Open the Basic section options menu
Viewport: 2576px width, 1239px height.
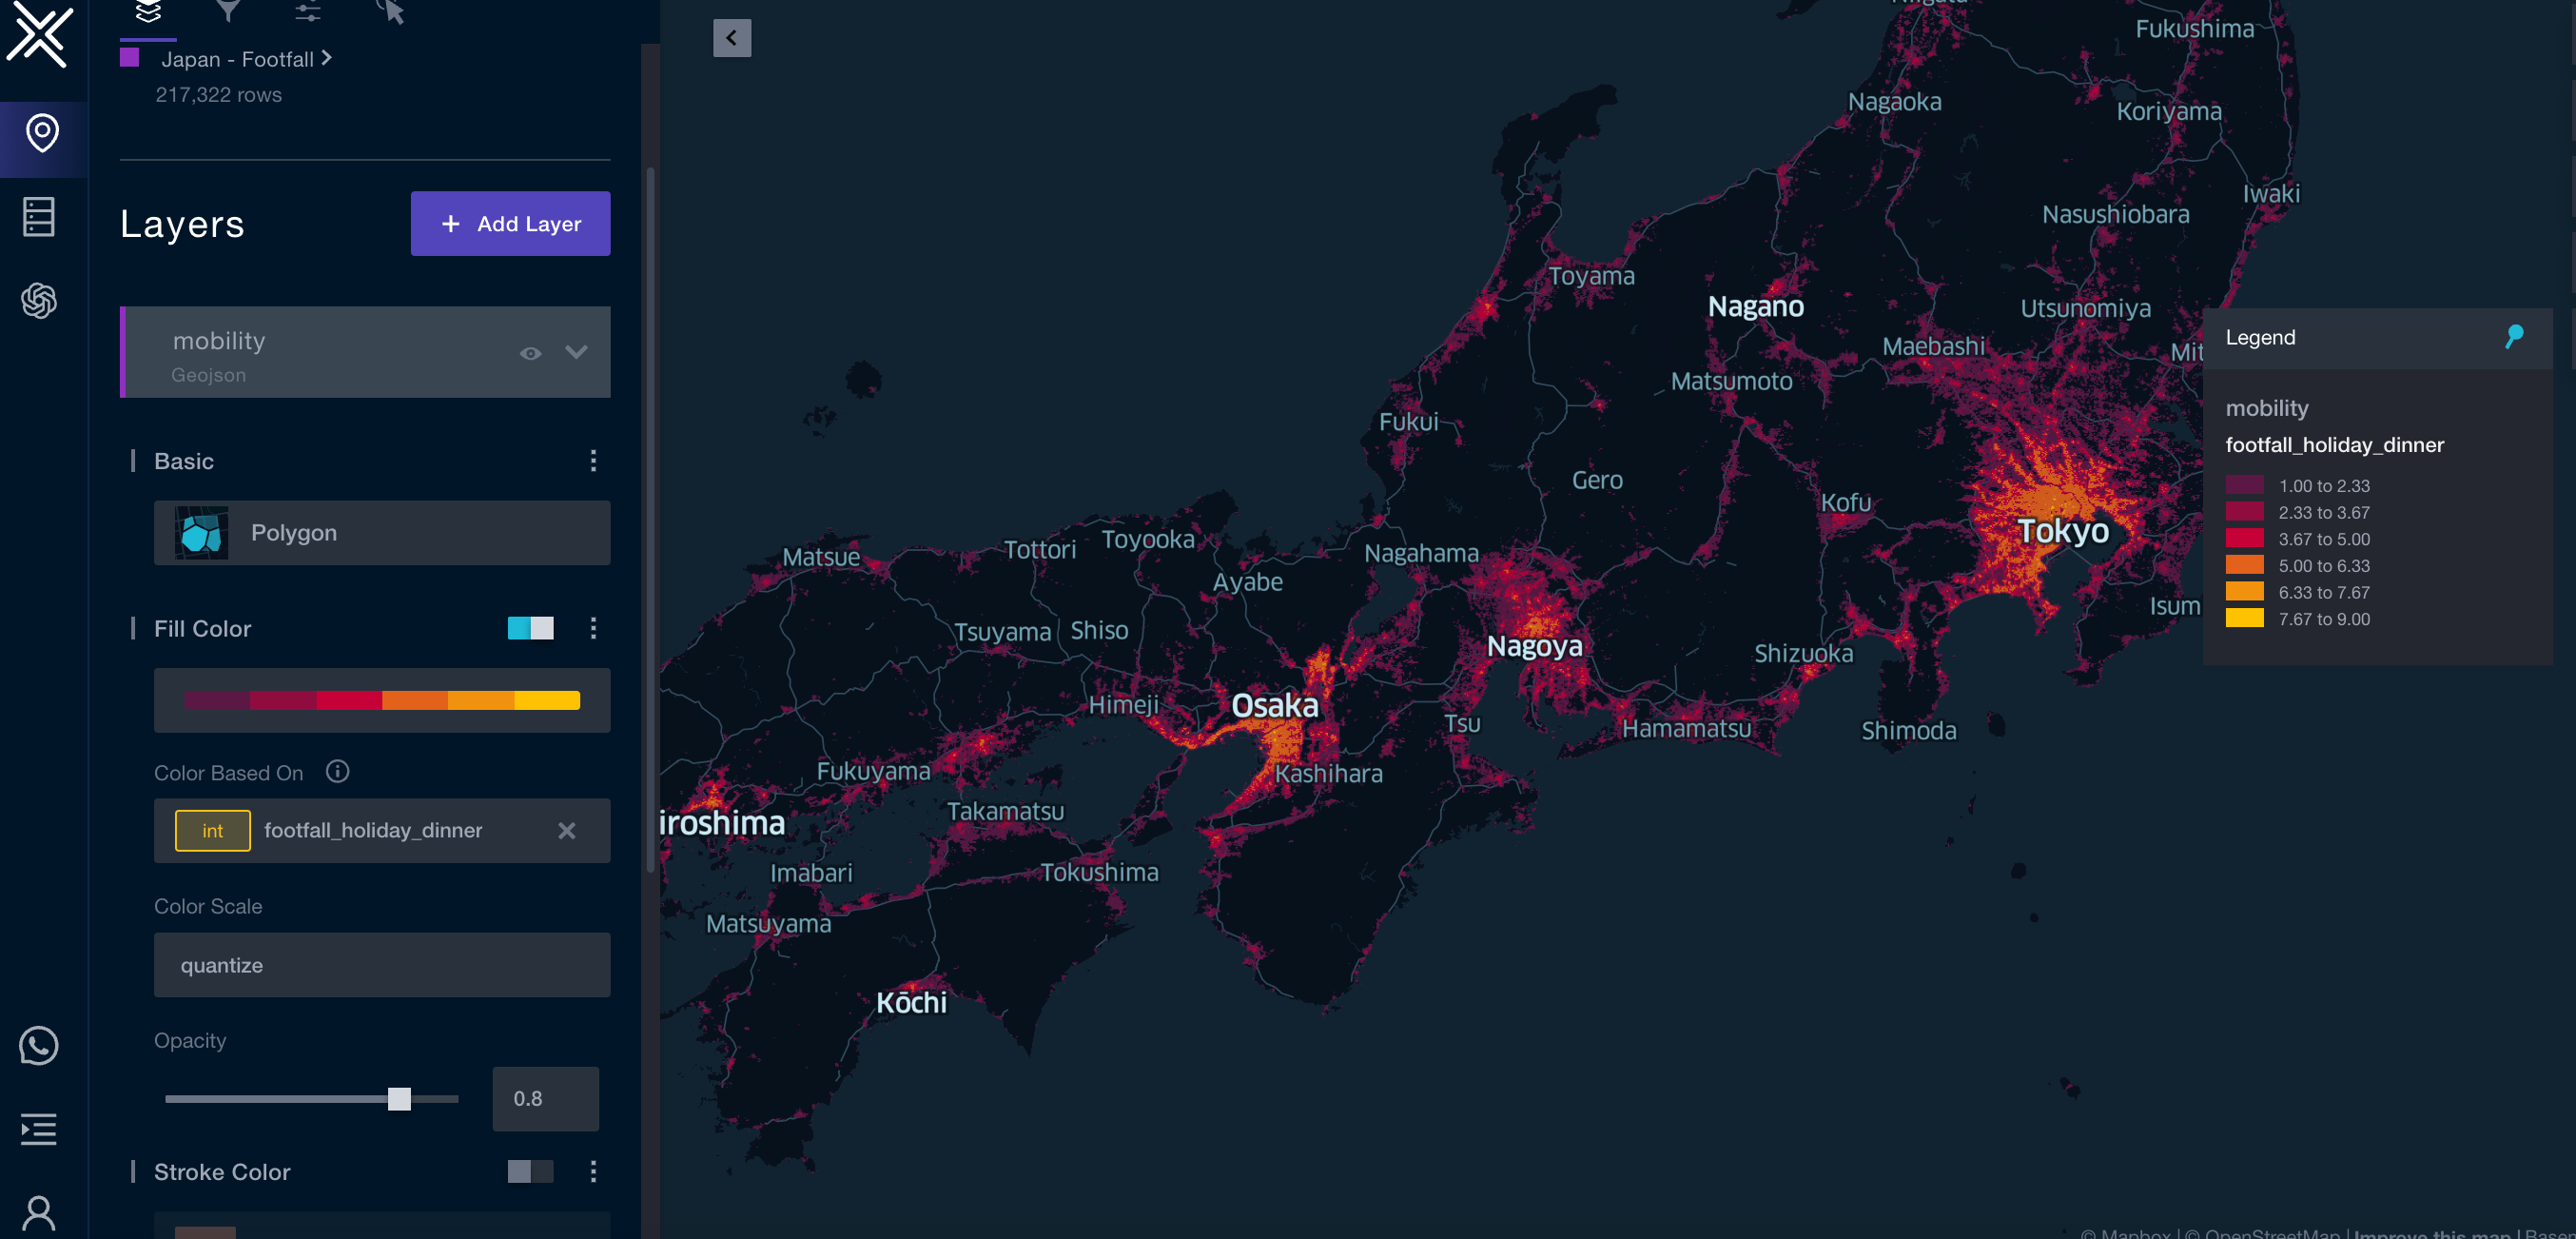click(595, 461)
